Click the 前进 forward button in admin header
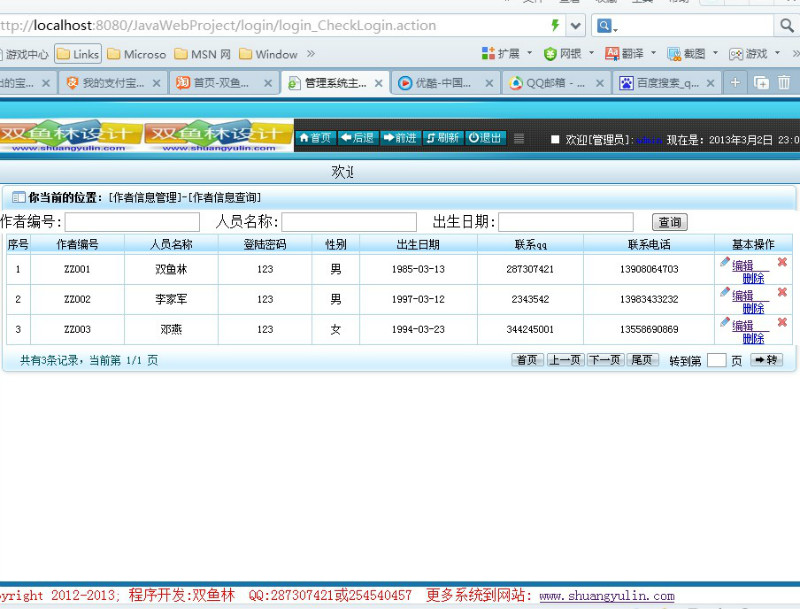The height and width of the screenshot is (609, 800). click(400, 138)
